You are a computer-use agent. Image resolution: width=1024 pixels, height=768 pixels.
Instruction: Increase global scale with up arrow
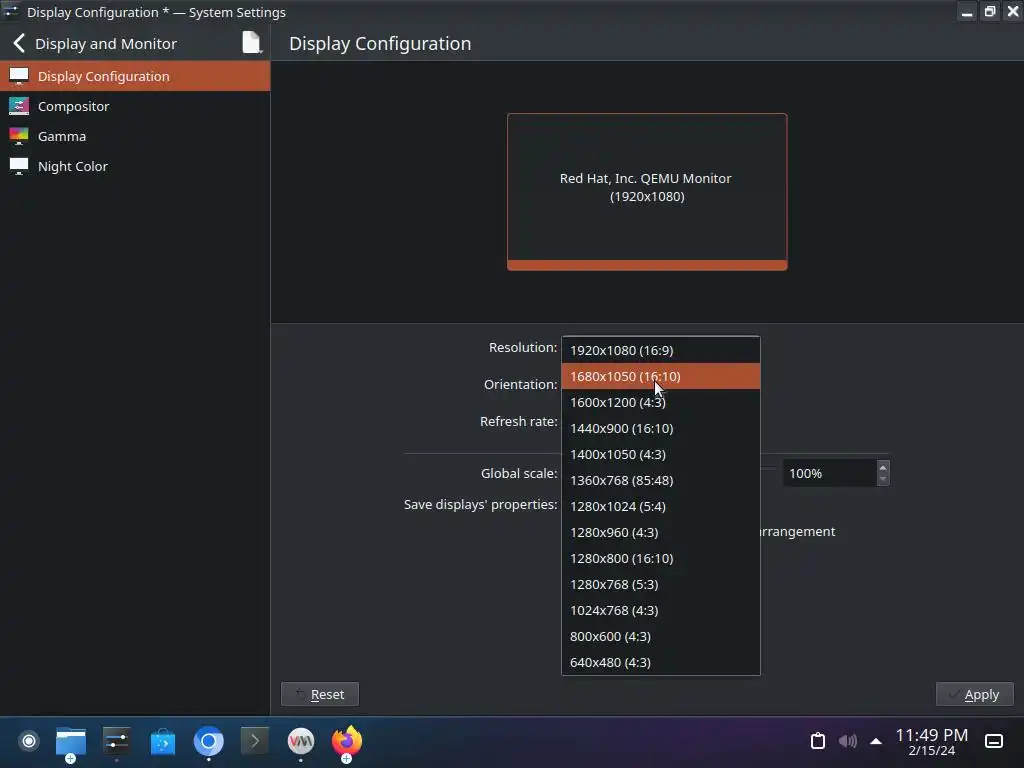[x=883, y=467]
